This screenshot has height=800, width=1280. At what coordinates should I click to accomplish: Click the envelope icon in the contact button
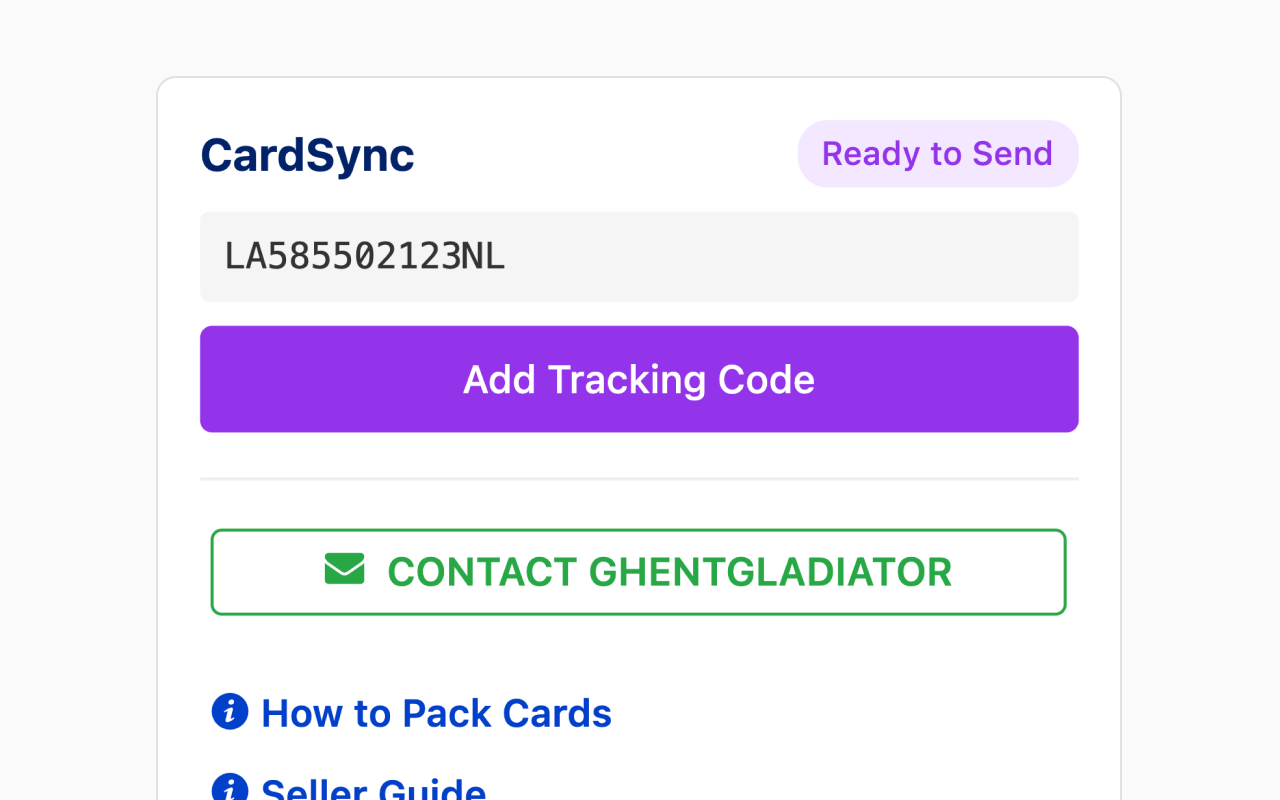[344, 570]
